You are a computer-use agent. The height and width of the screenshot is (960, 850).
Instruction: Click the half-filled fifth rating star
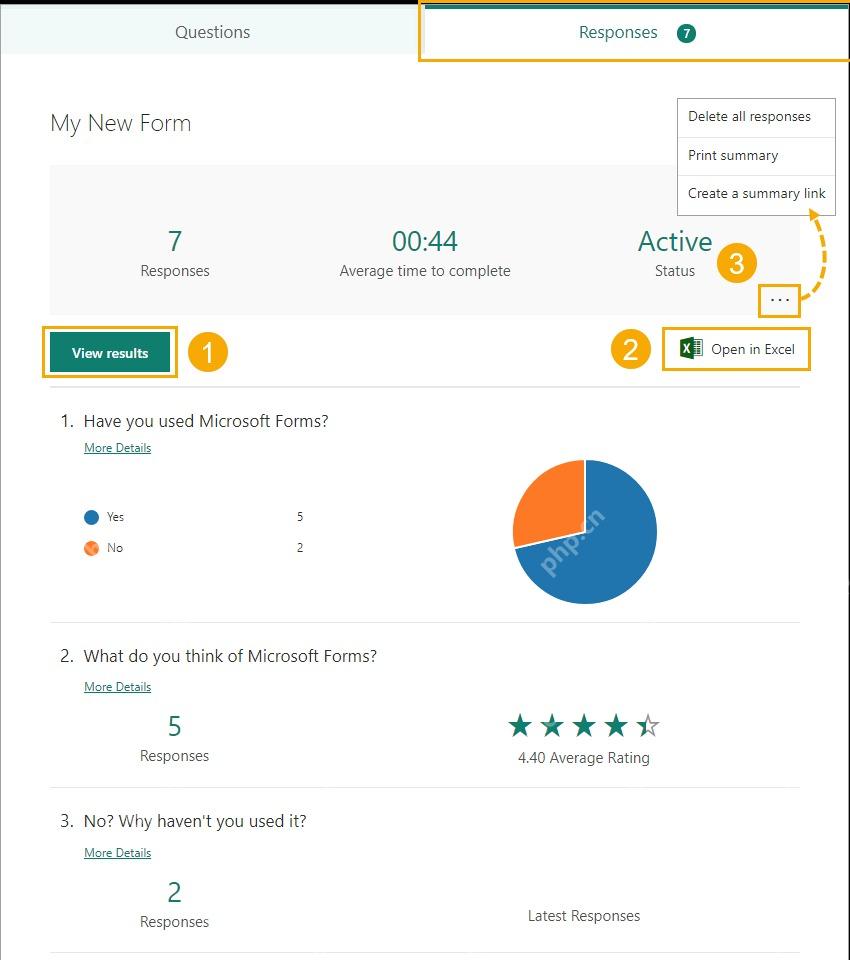(x=647, y=726)
